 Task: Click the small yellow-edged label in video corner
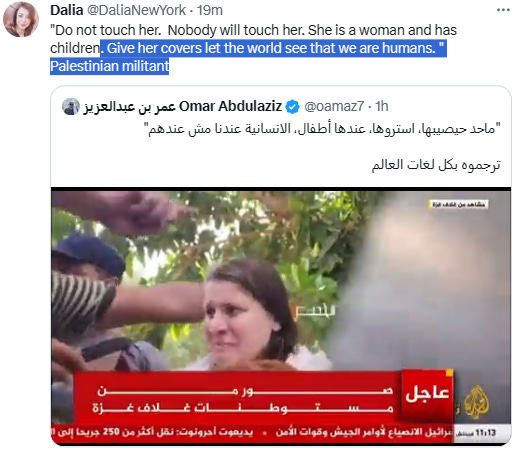coord(458,204)
